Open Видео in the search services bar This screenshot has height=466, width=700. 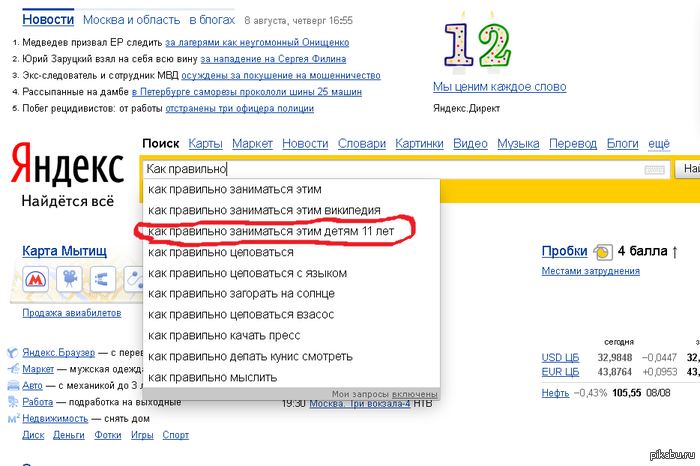(470, 144)
